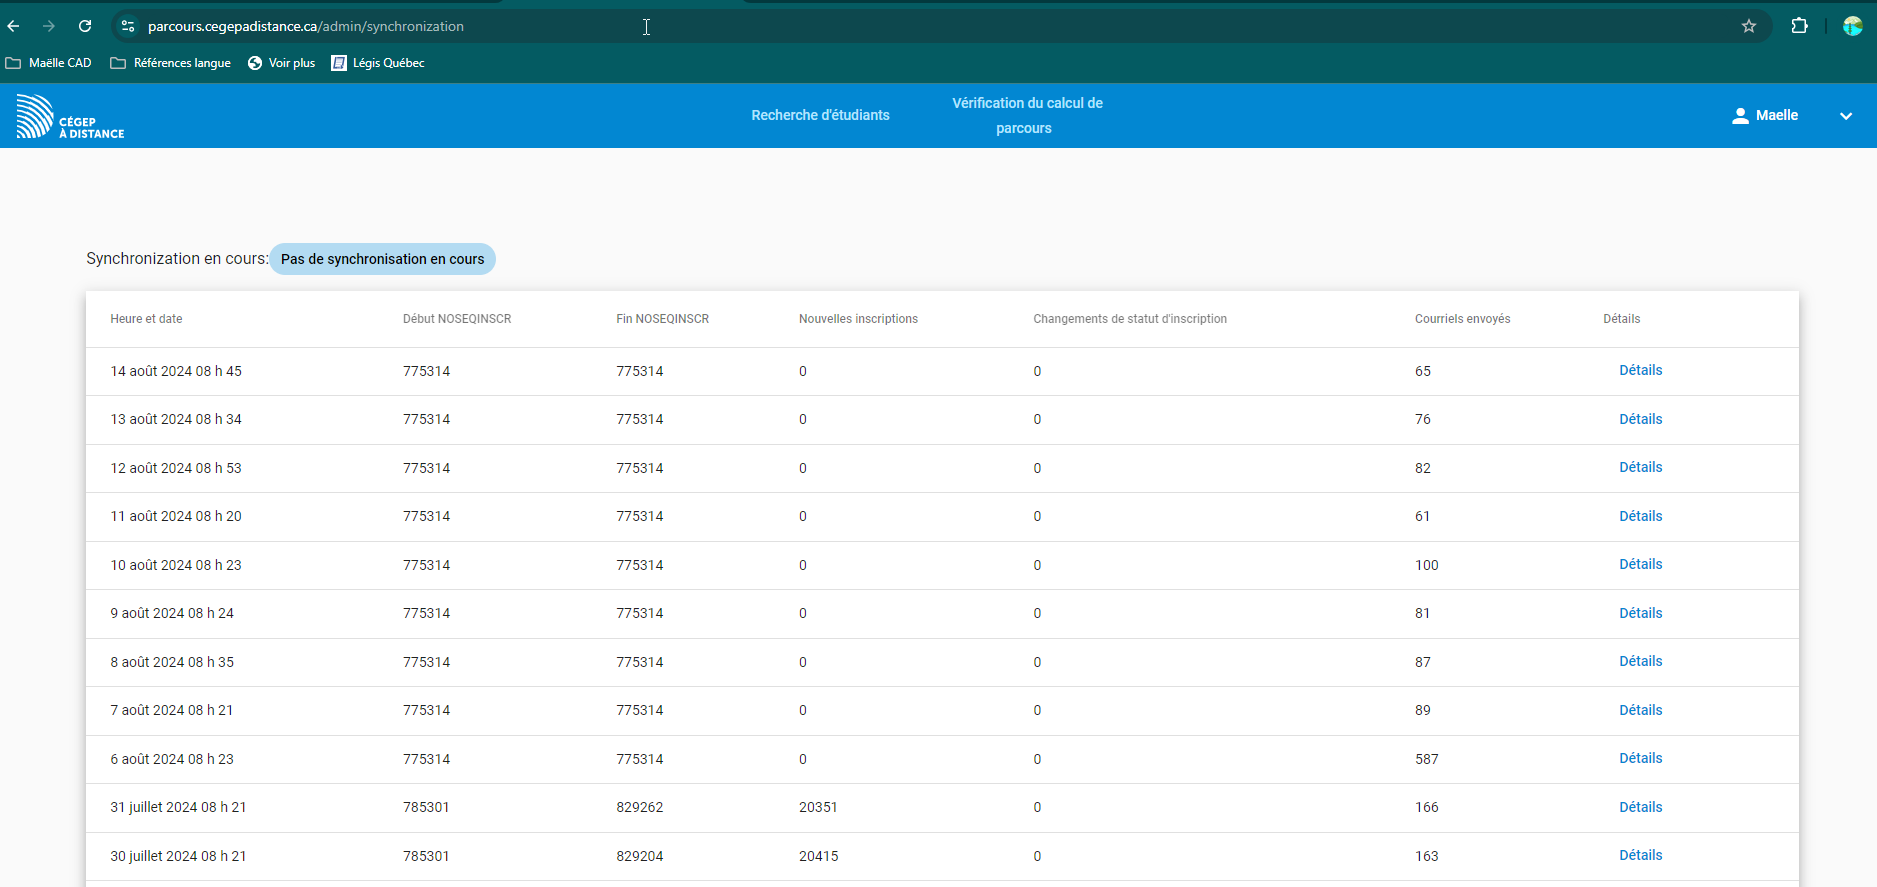This screenshot has height=887, width=1877.
Task: Open the Références langue bookmark folder
Action: pyautogui.click(x=171, y=63)
